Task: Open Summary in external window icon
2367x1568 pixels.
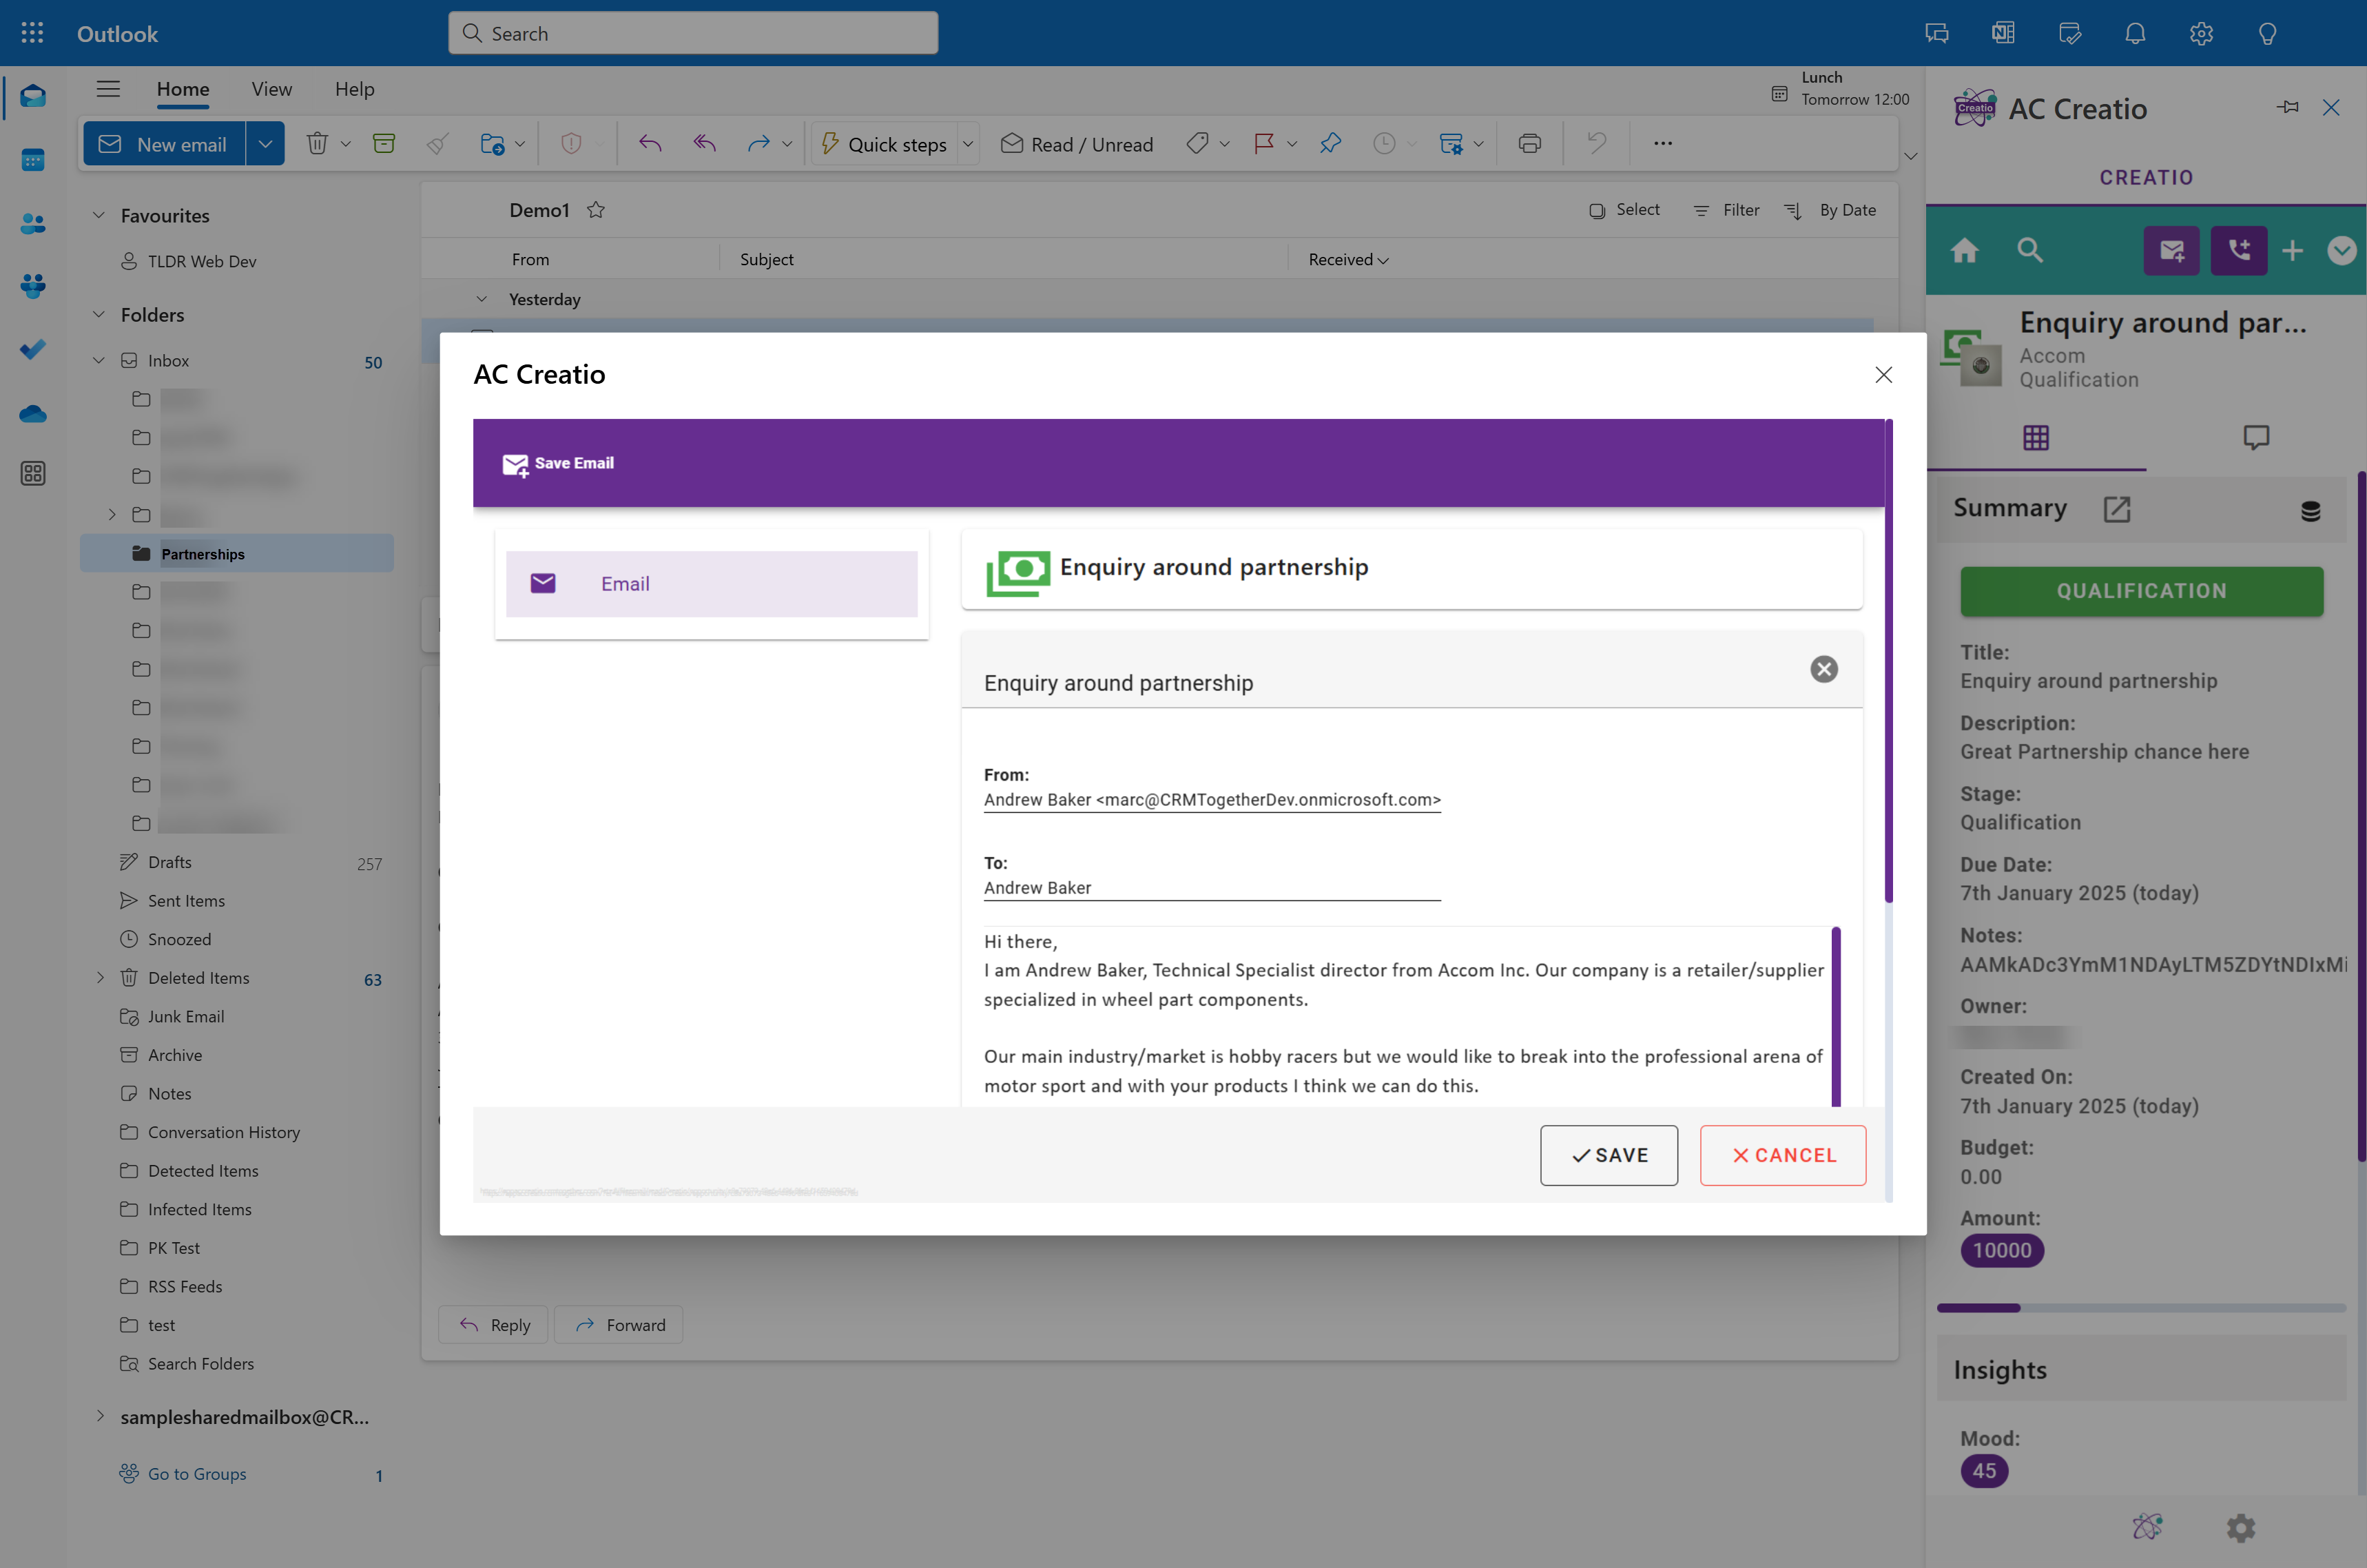Action: tap(2117, 509)
